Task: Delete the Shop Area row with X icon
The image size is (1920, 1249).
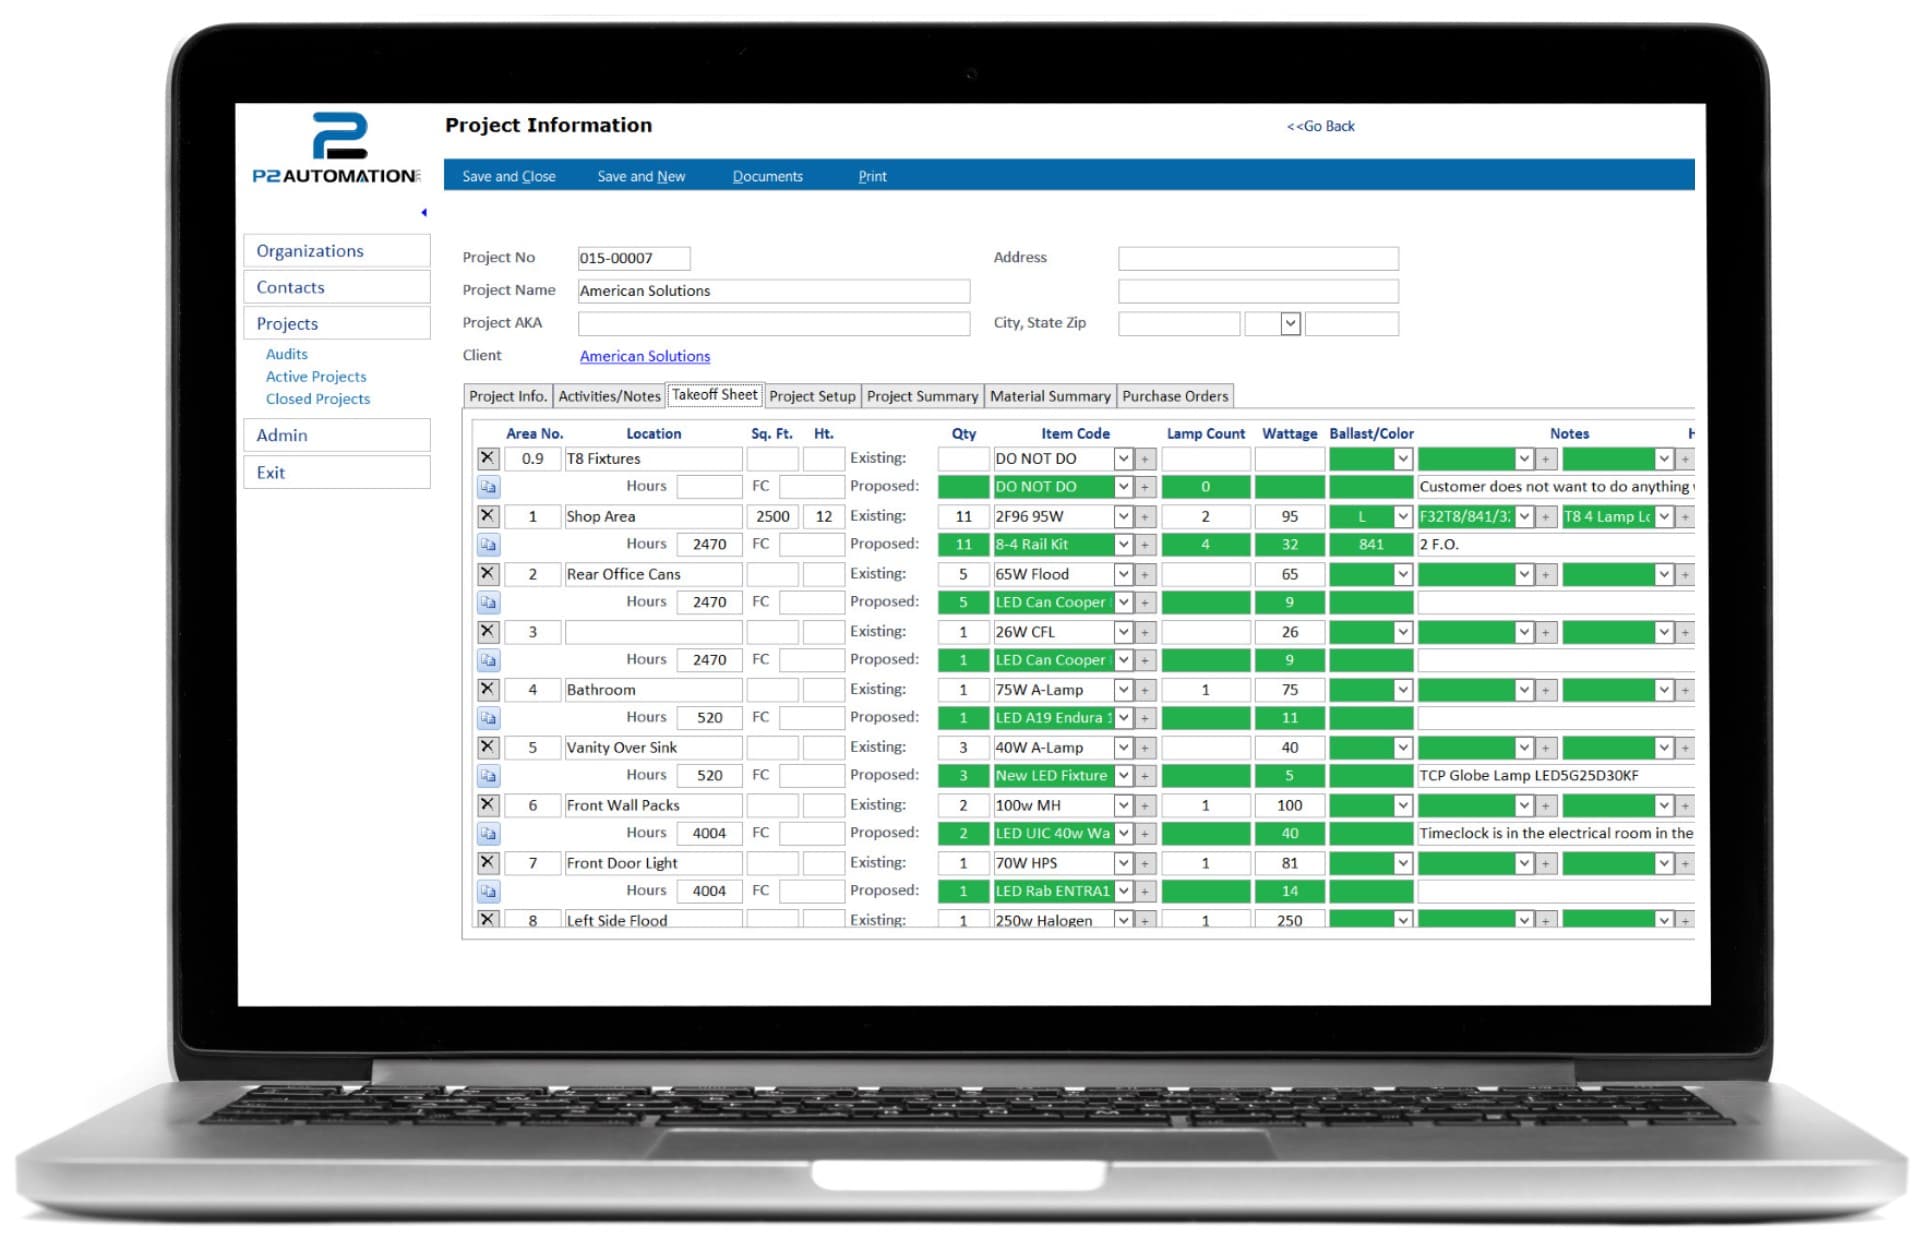Action: pos(487,516)
